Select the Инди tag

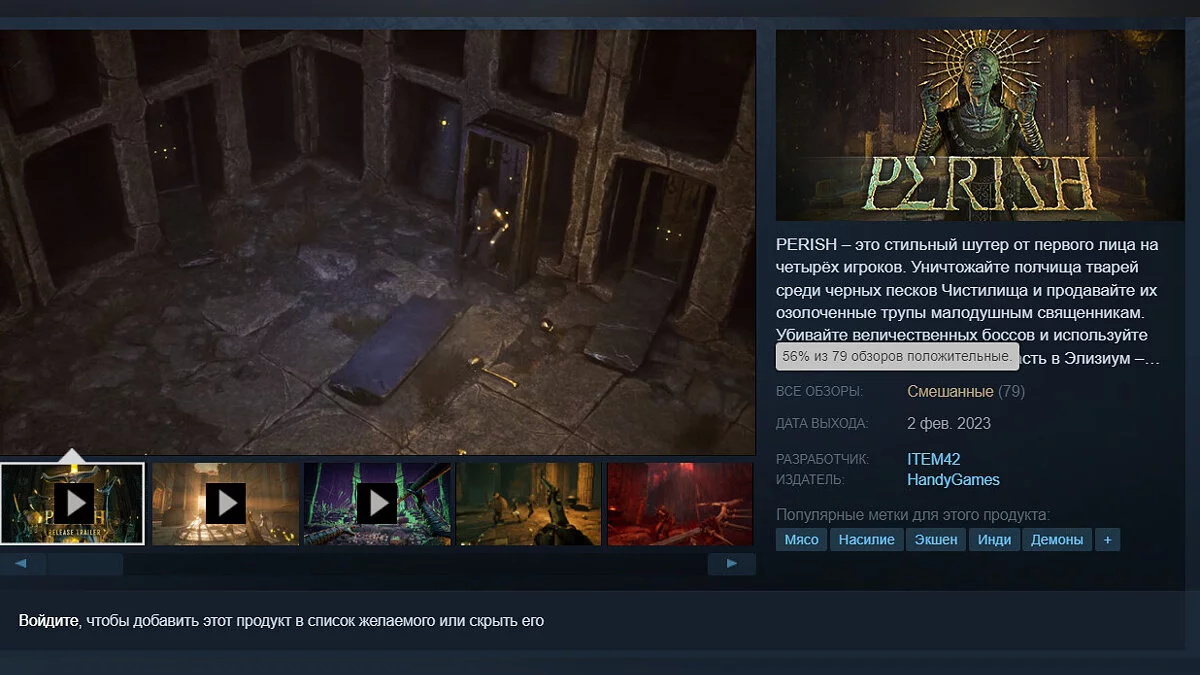tap(994, 539)
